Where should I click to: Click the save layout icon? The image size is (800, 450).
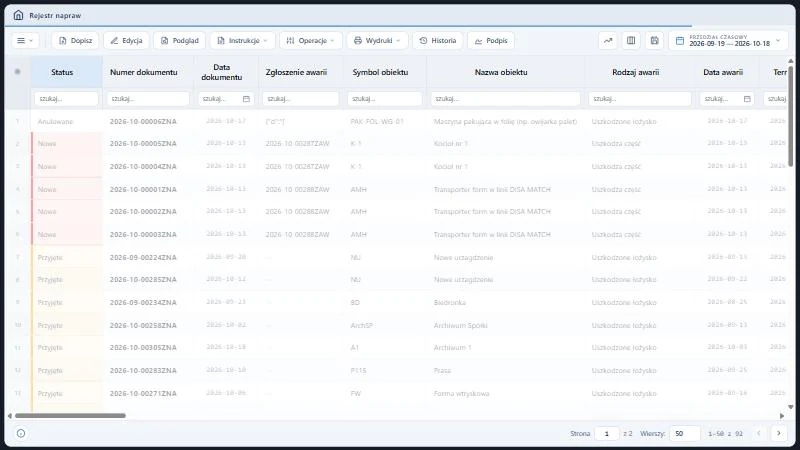click(655, 40)
